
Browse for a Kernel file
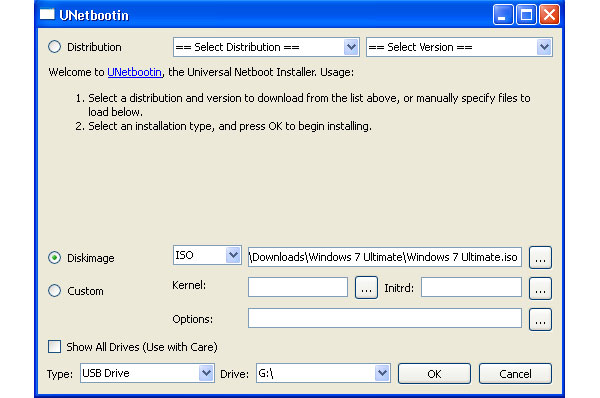[x=366, y=287]
